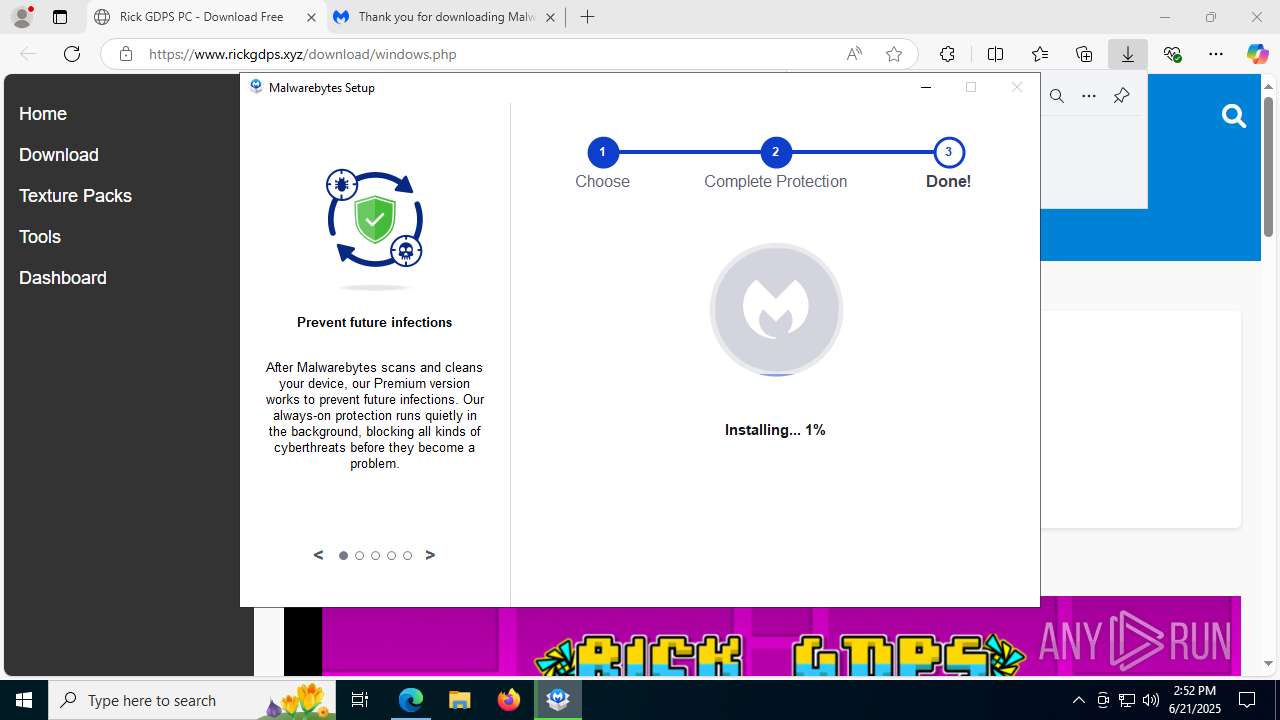Screen dimensions: 1280x720
Task: Show the previous slide arrow
Action: coord(318,555)
